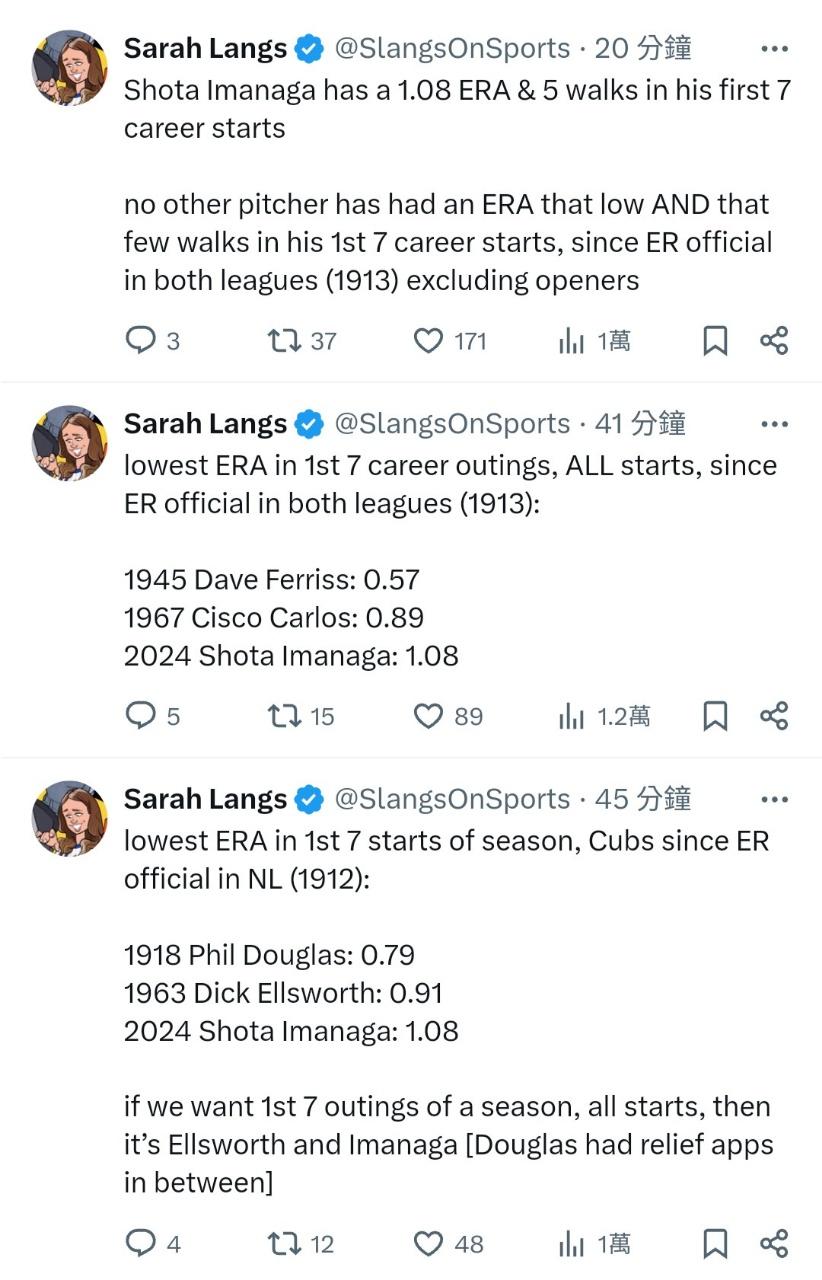Bookmark the Cisco Carlos ERA tweet

click(715, 716)
